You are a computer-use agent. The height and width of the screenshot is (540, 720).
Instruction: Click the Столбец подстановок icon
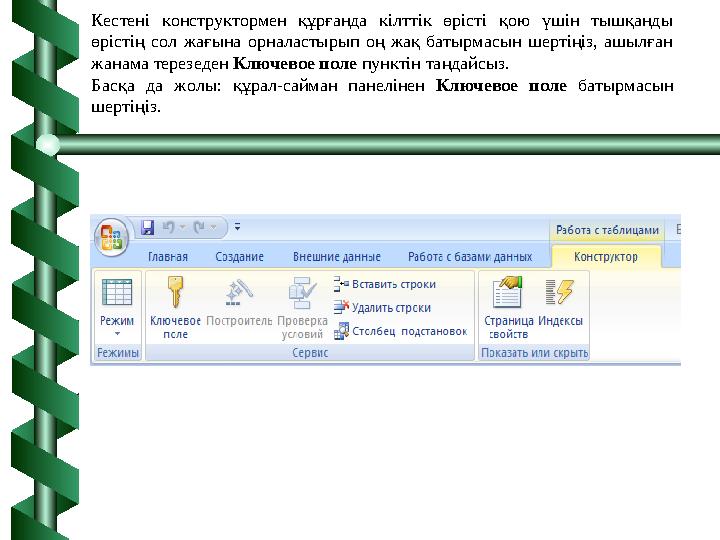tap(341, 331)
